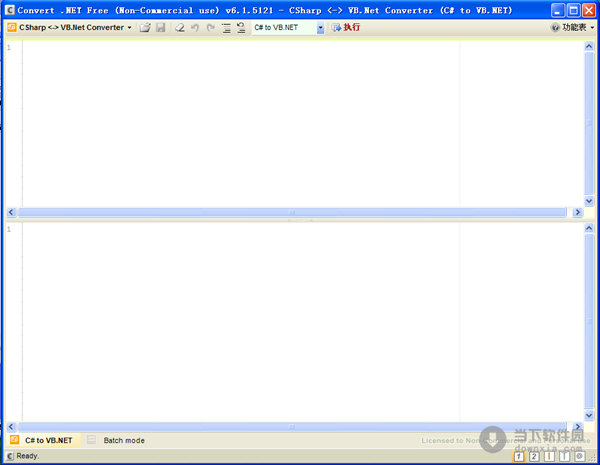This screenshot has height=465, width=600.
Task: Click the status bar C application icon
Action: [10, 456]
